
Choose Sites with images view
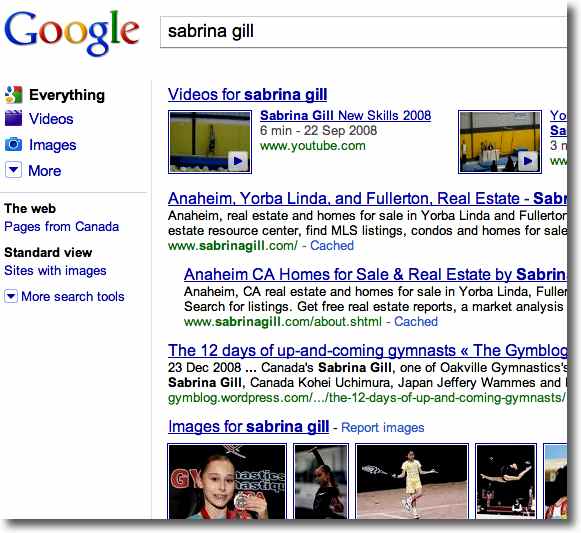[55, 271]
